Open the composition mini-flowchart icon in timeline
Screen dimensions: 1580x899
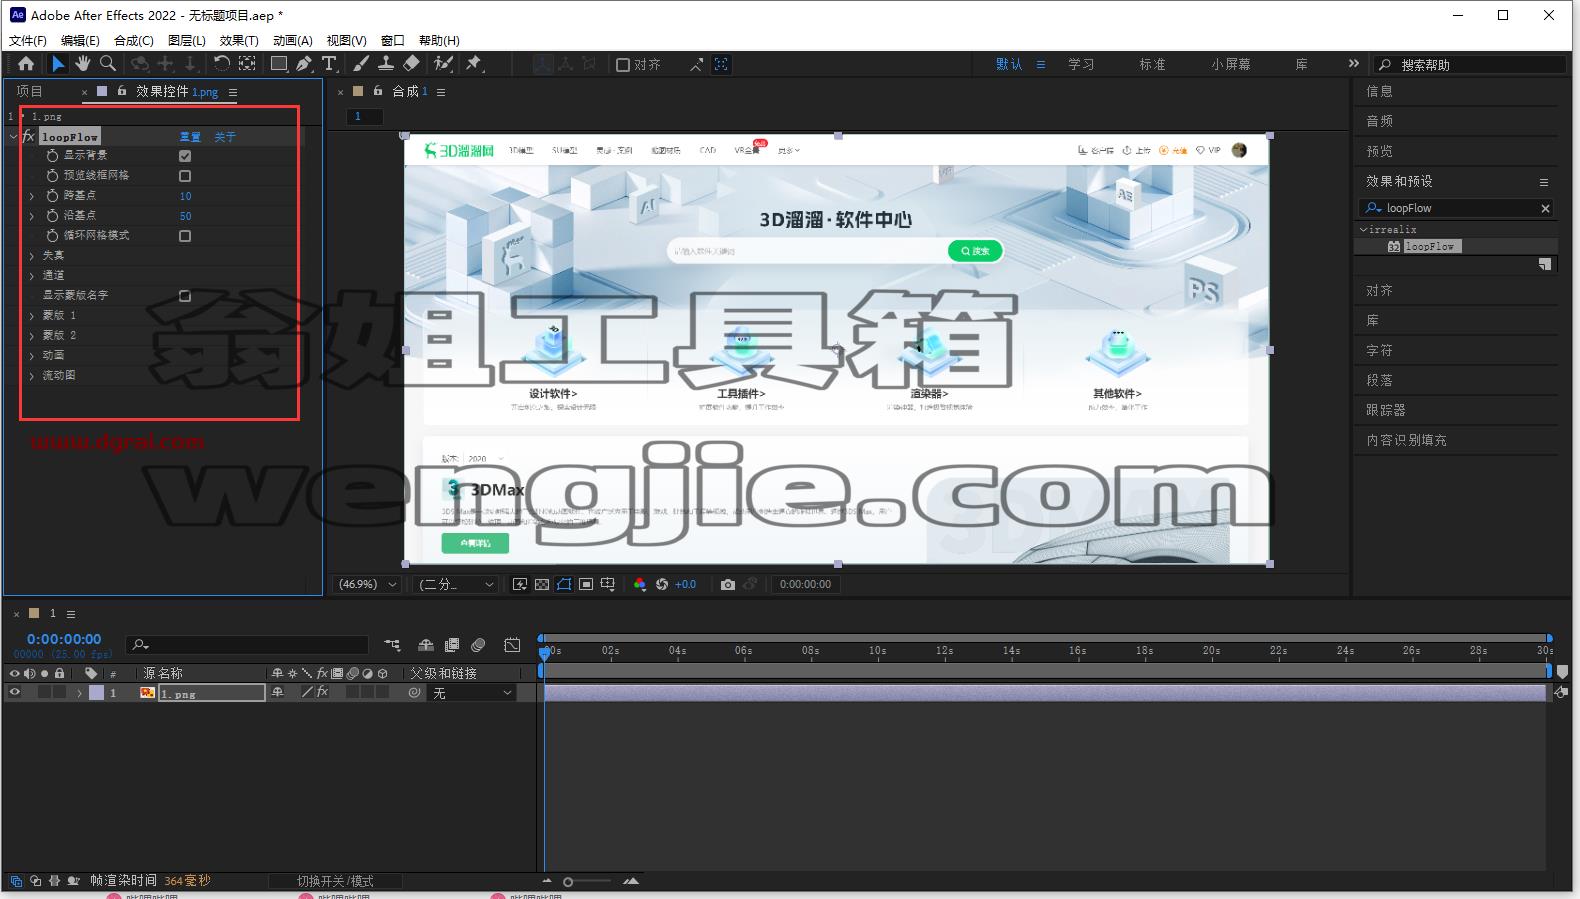(x=392, y=645)
